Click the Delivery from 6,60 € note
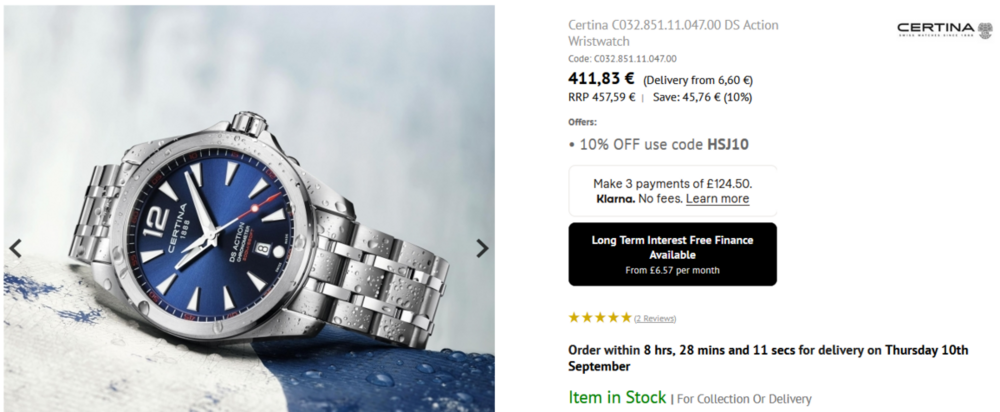This screenshot has width=1000, height=412. coord(698,80)
